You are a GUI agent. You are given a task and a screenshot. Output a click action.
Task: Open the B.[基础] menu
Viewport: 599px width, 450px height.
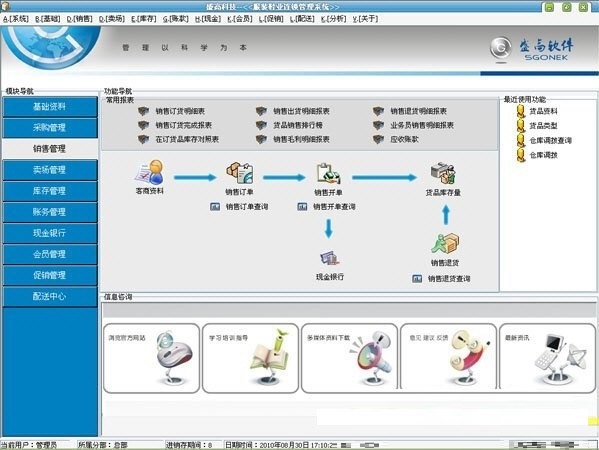[x=48, y=19]
